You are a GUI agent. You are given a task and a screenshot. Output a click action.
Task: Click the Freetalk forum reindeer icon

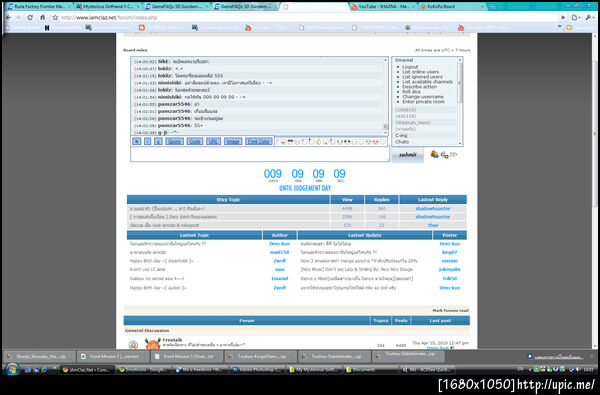point(153,344)
